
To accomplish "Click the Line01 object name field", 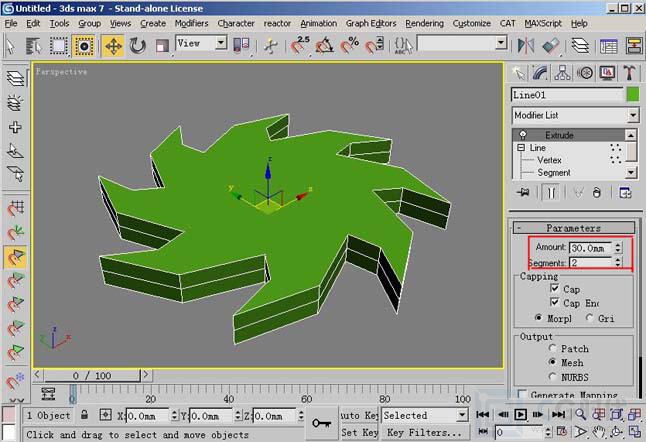I will click(567, 95).
